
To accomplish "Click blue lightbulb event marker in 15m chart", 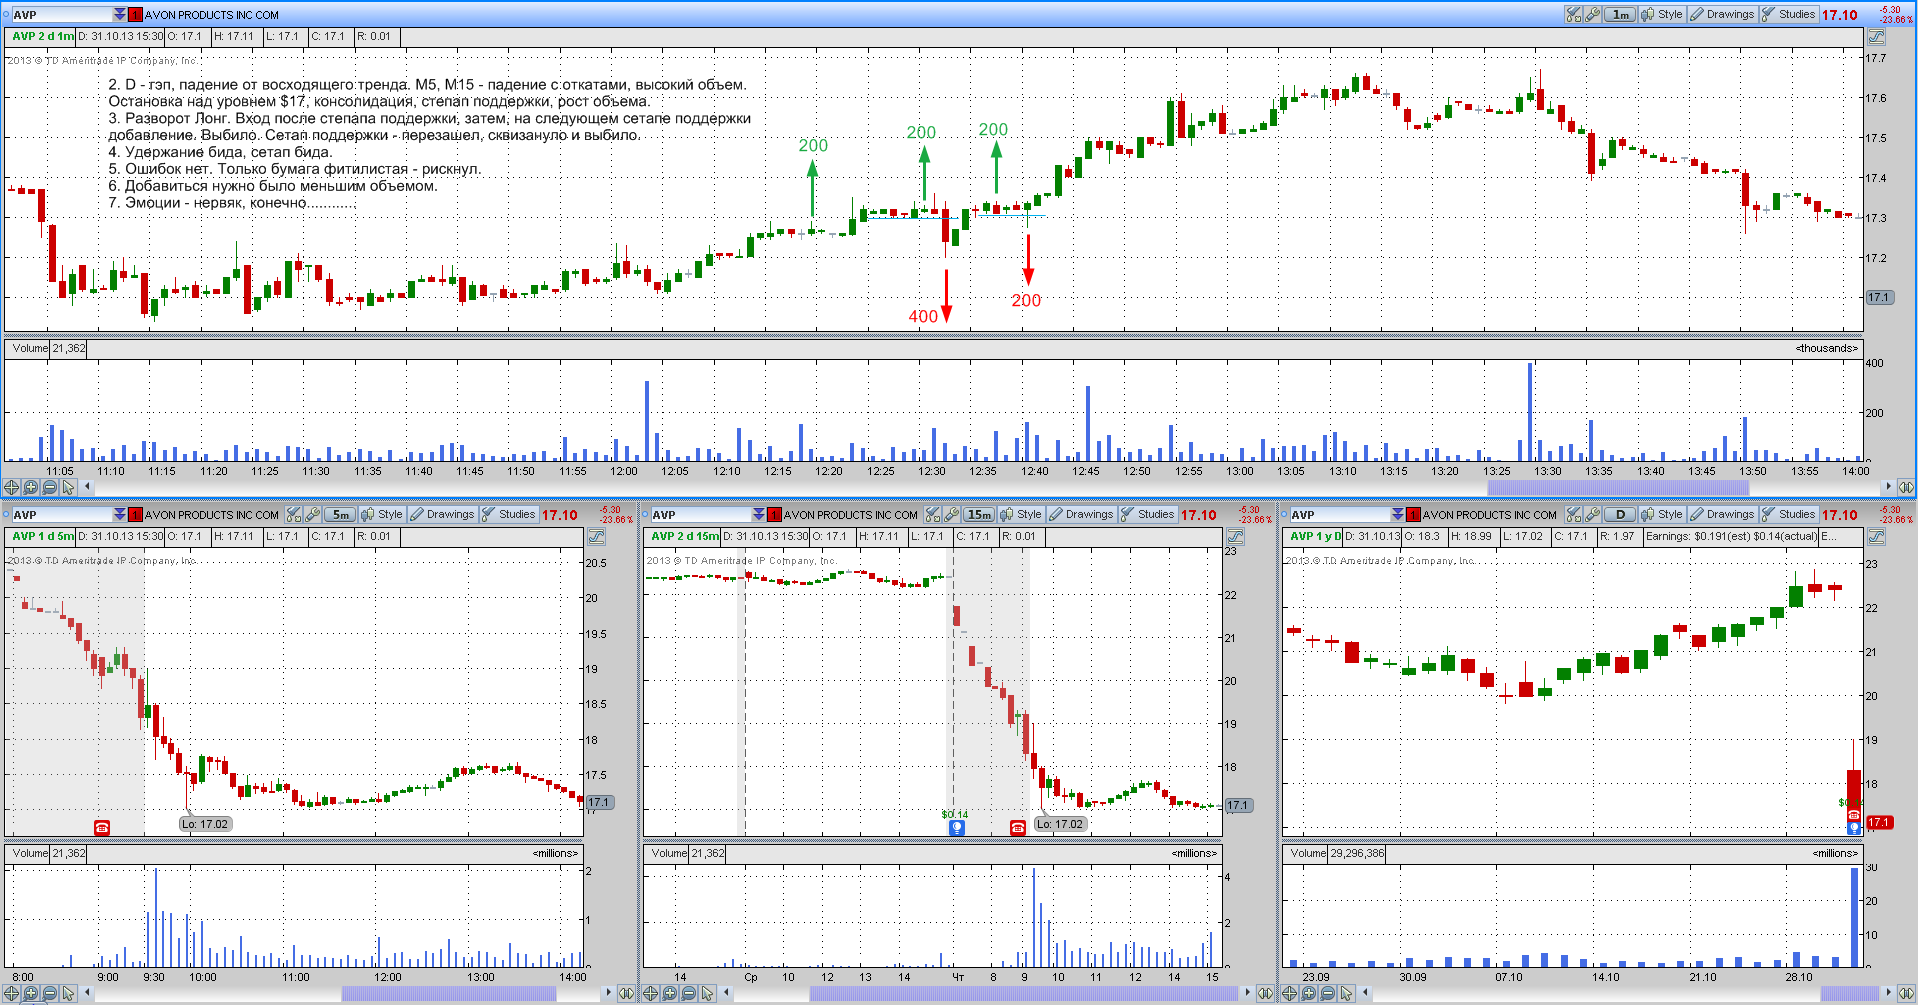I will coord(957,827).
